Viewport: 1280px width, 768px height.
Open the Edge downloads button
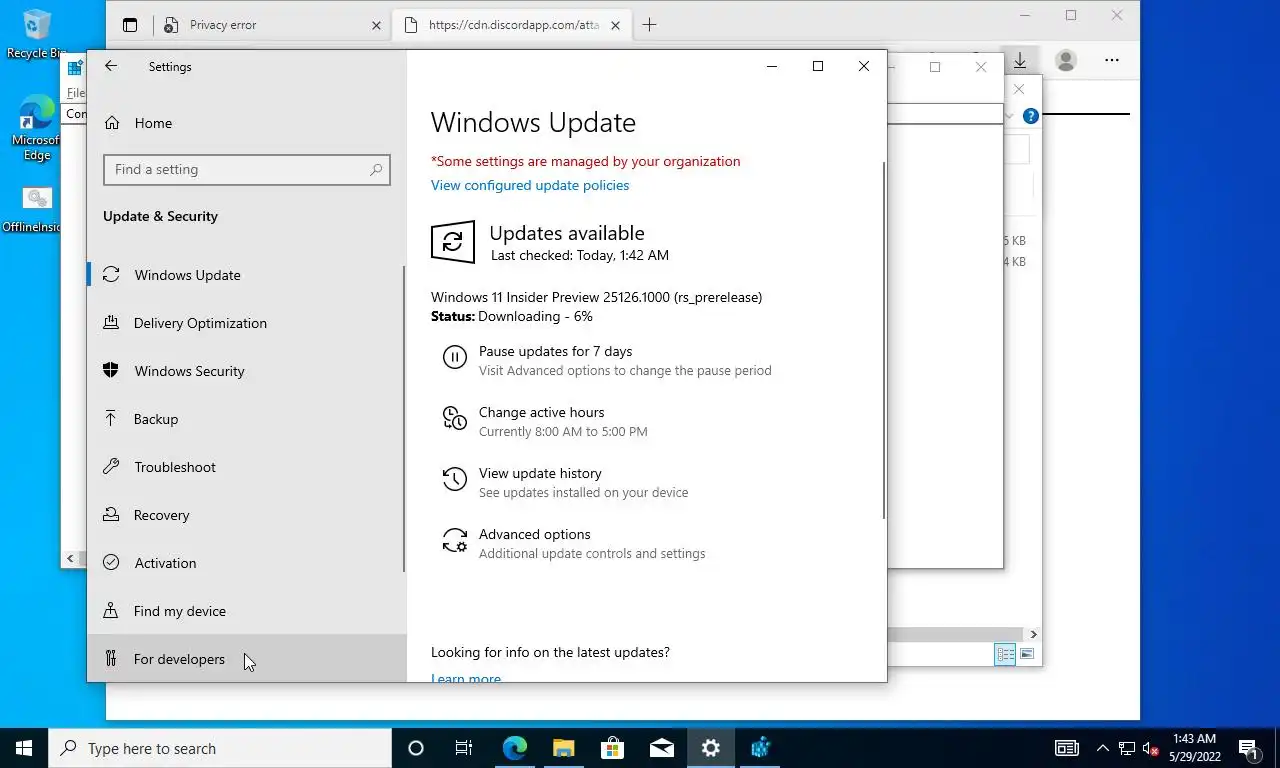[1020, 61]
